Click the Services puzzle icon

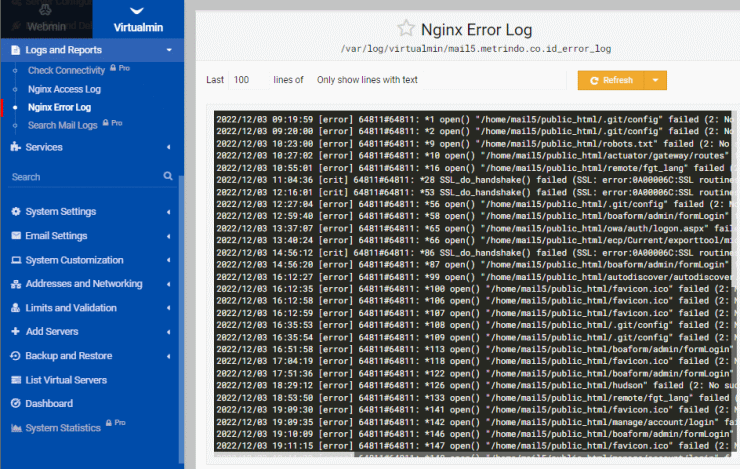click(16, 147)
